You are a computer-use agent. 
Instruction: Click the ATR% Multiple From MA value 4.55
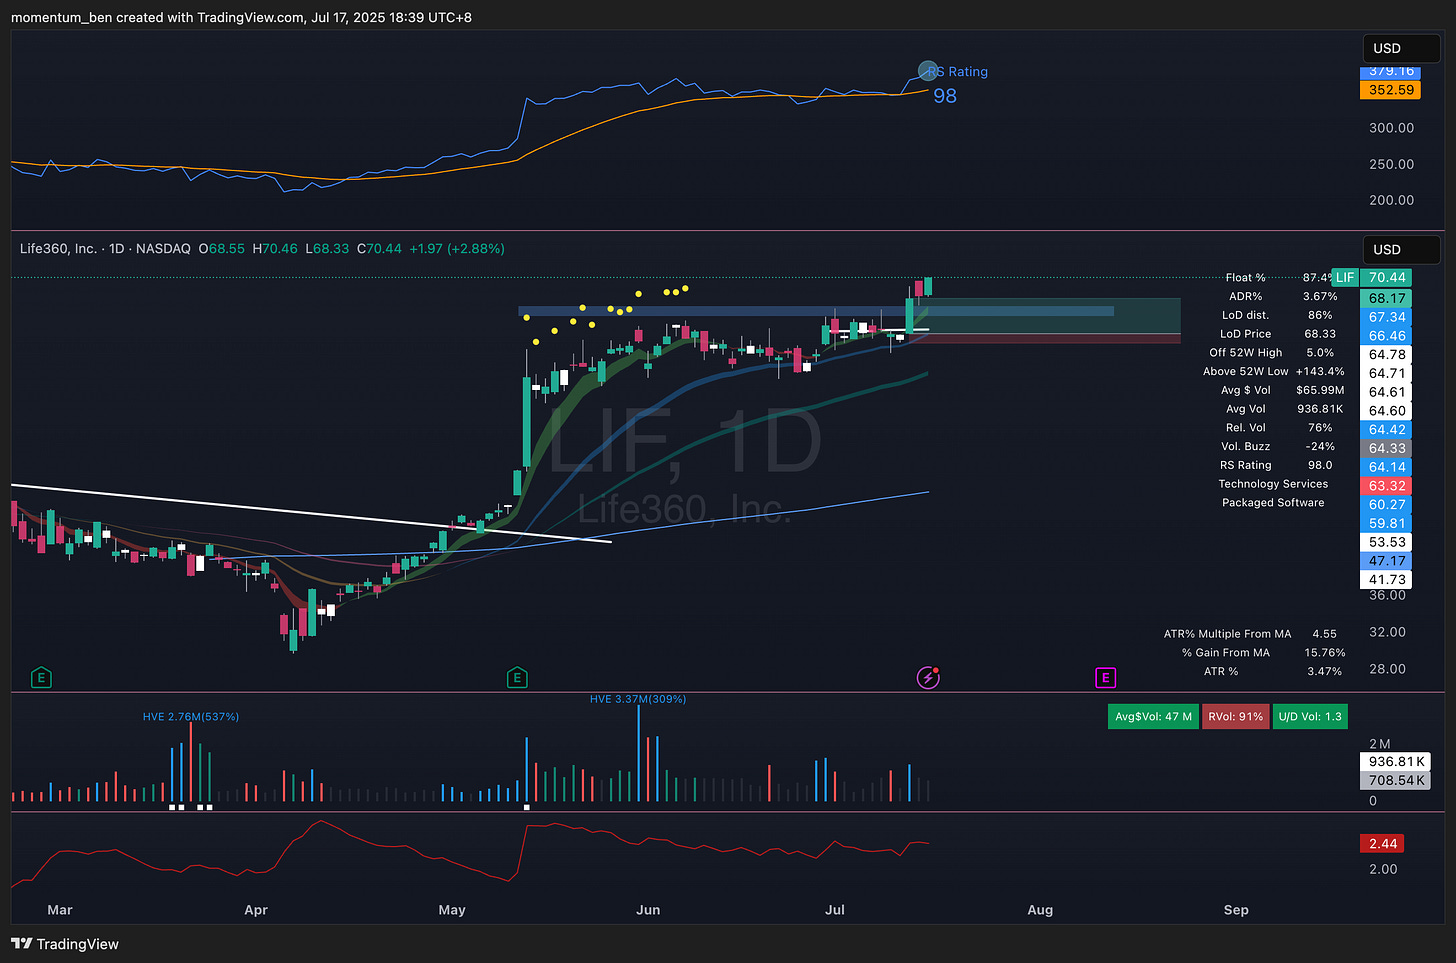[1324, 634]
